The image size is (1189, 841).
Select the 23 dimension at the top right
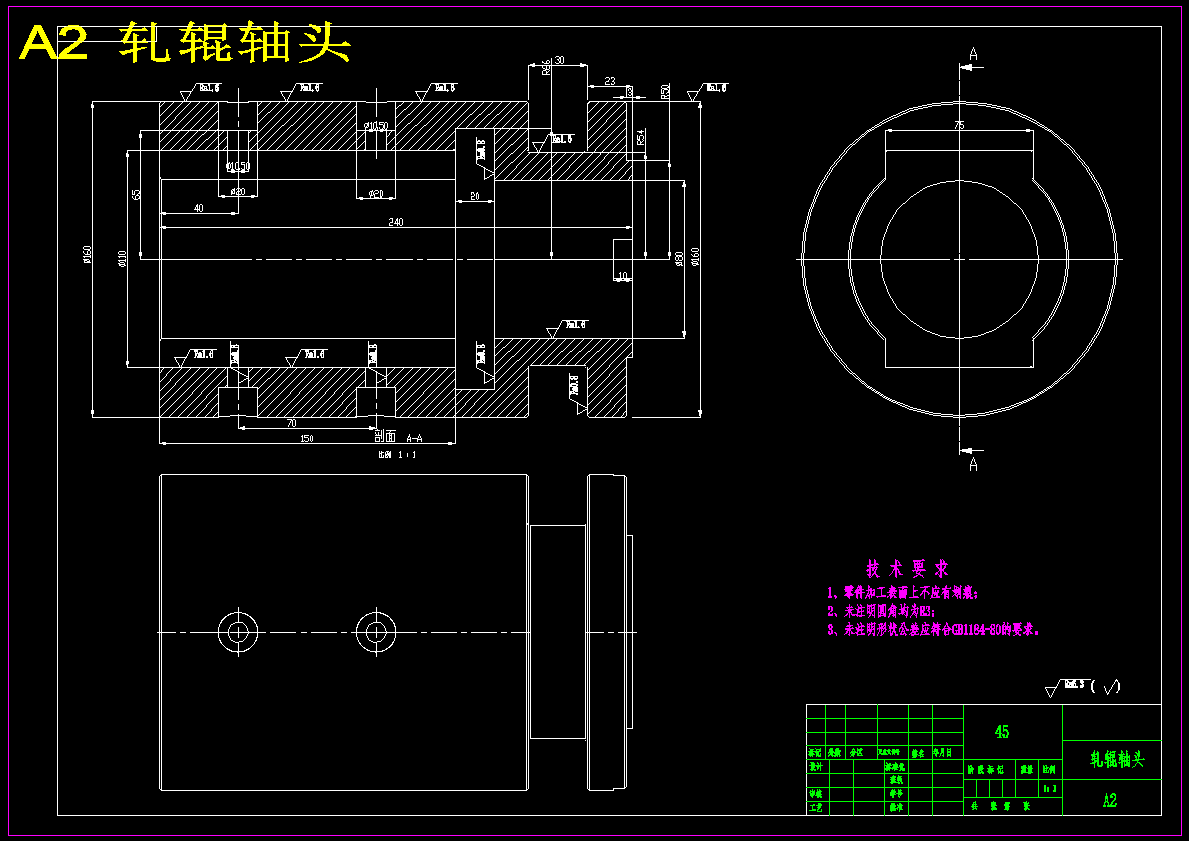pos(610,80)
